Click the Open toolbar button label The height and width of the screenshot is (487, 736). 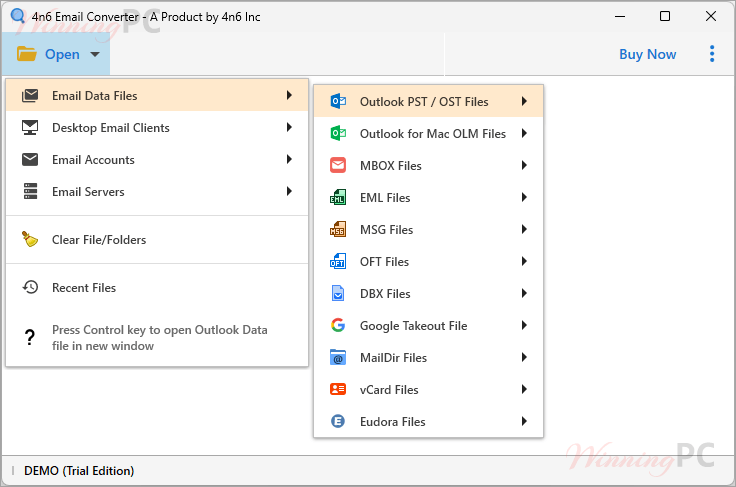point(62,54)
